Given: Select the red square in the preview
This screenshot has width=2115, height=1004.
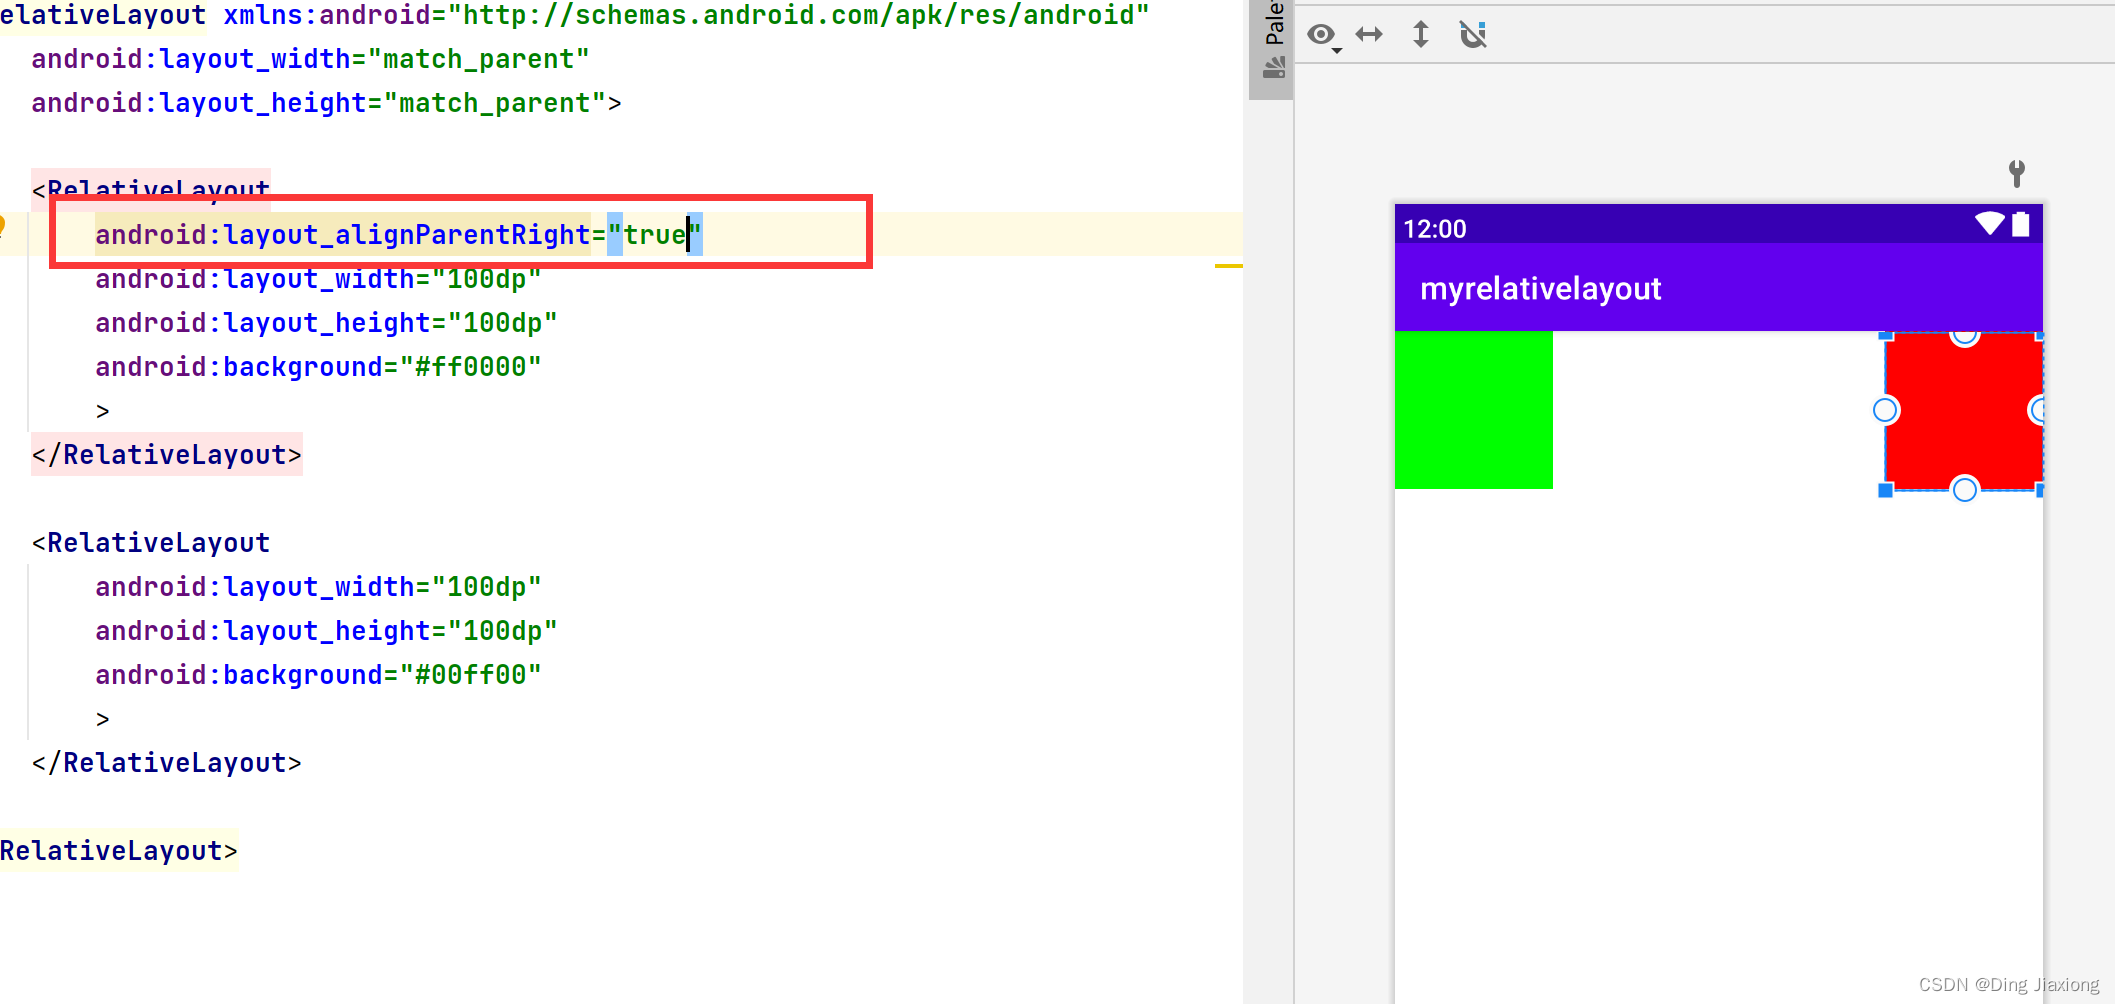Looking at the screenshot, I should pos(1963,411).
